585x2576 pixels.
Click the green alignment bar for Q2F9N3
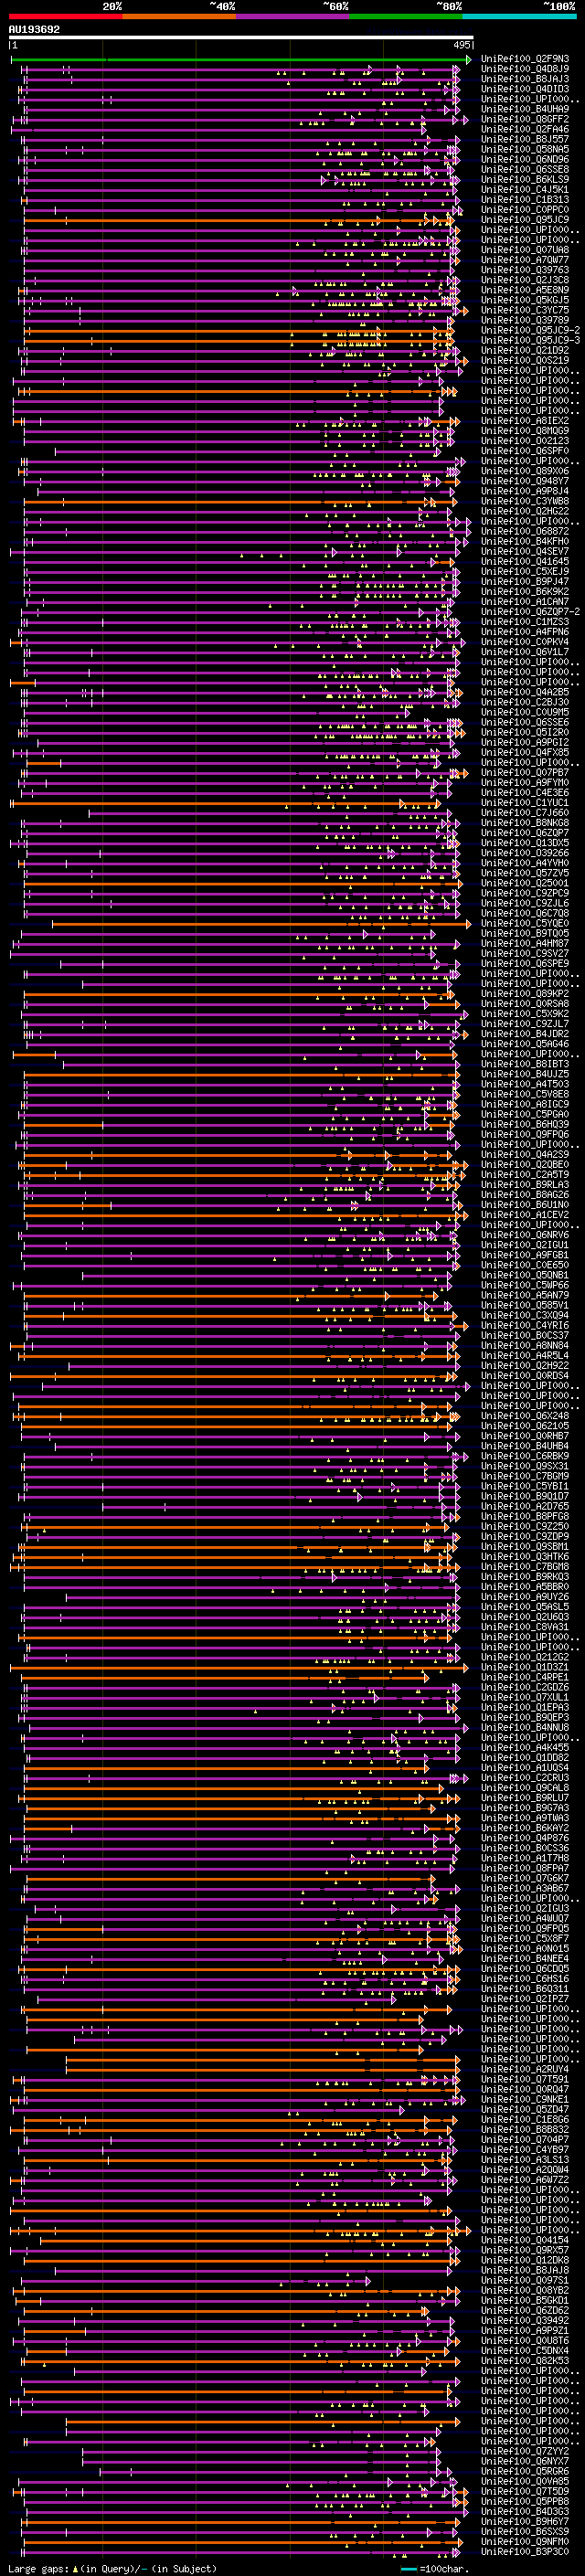pos(240,60)
